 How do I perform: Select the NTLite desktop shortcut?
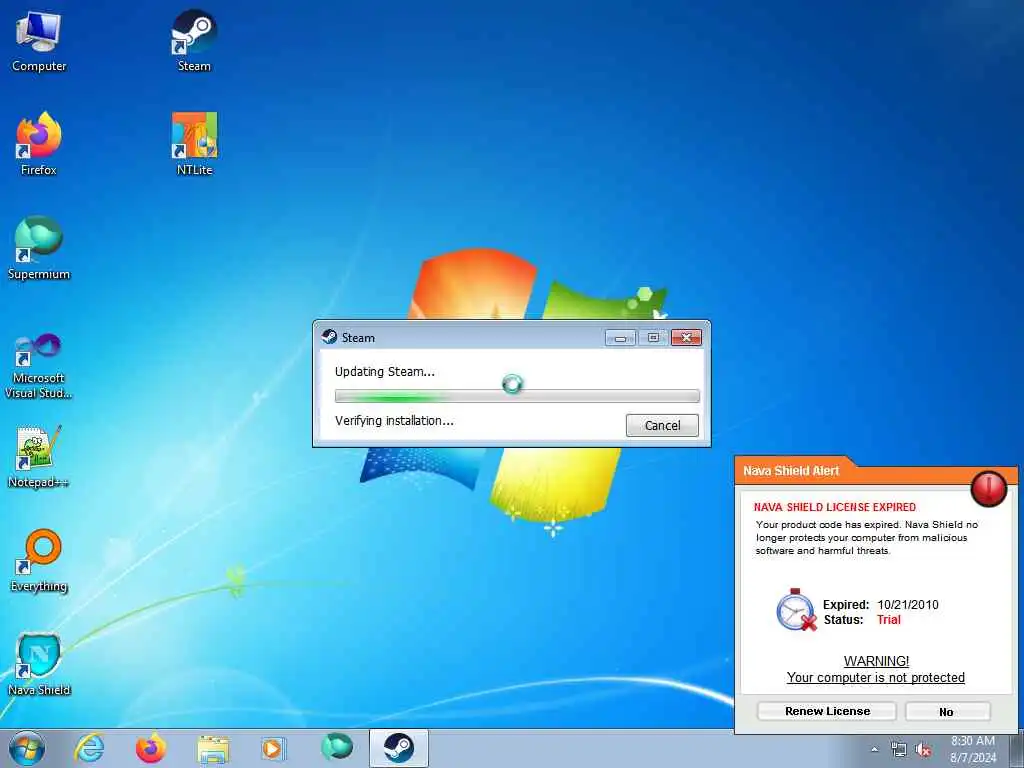(x=194, y=144)
